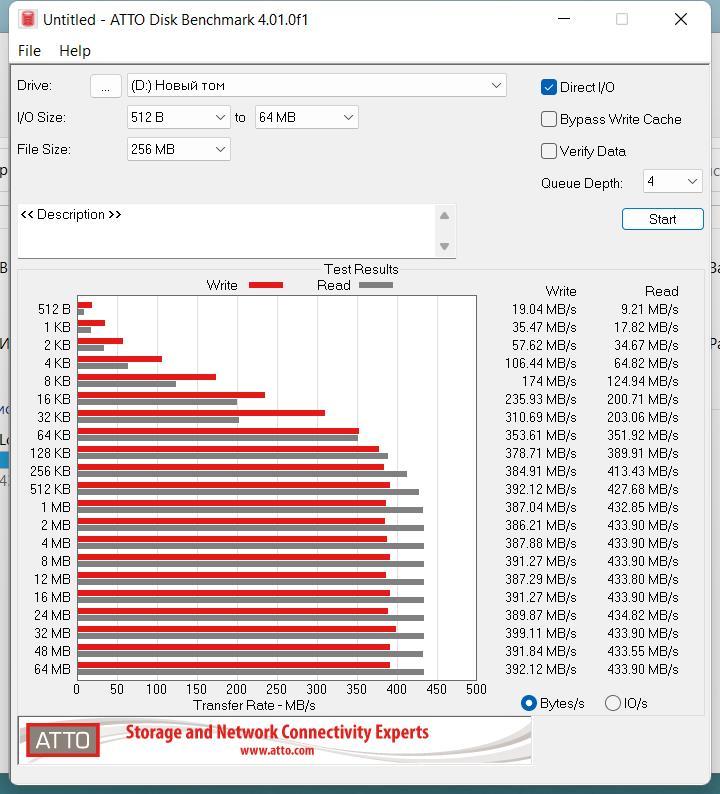The height and width of the screenshot is (794, 720).
Task: Click the Write value 106.44 MB/s
Action: pyautogui.click(x=541, y=364)
